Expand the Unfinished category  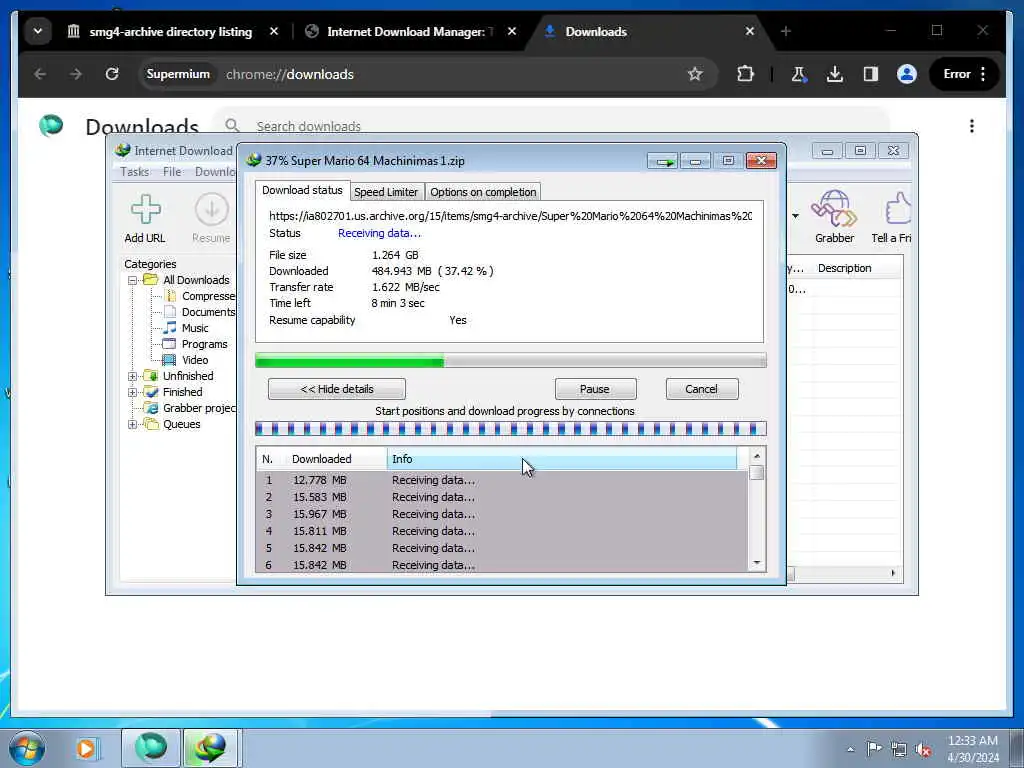pos(133,376)
